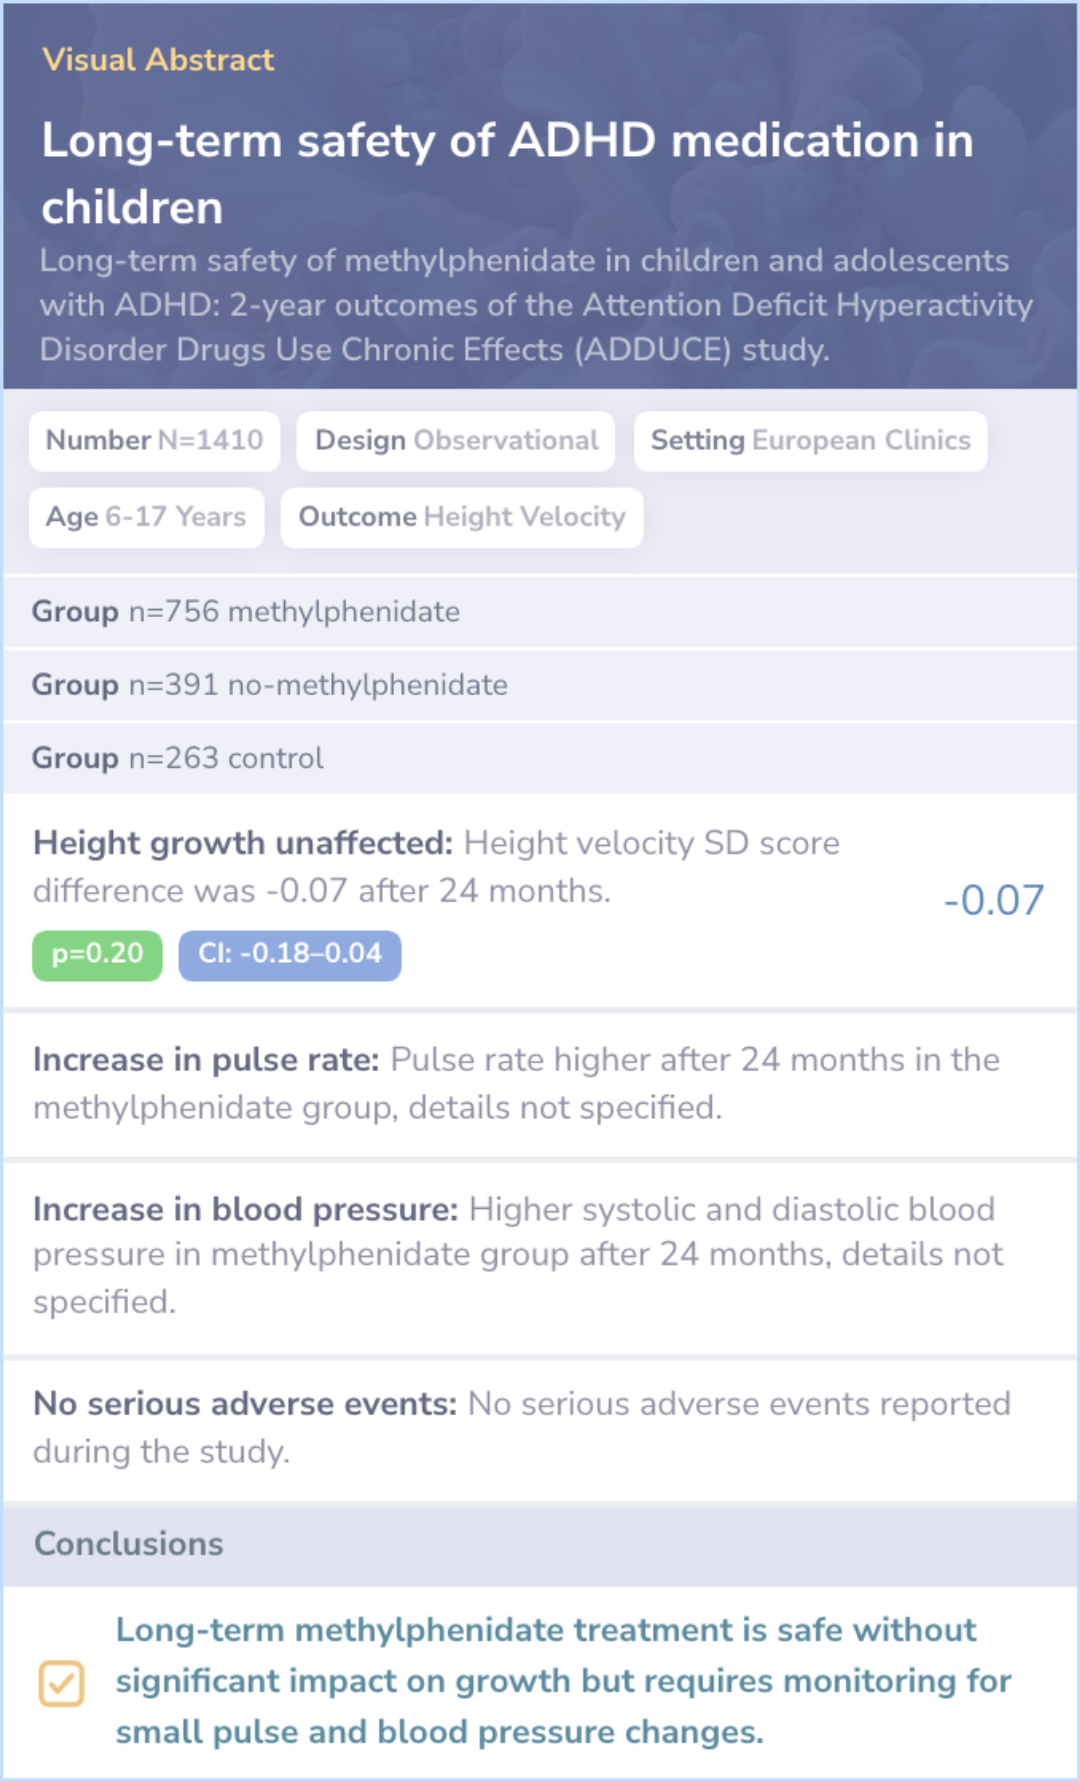Select the Height growth unaffected finding
The image size is (1080, 1781).
coord(540,901)
